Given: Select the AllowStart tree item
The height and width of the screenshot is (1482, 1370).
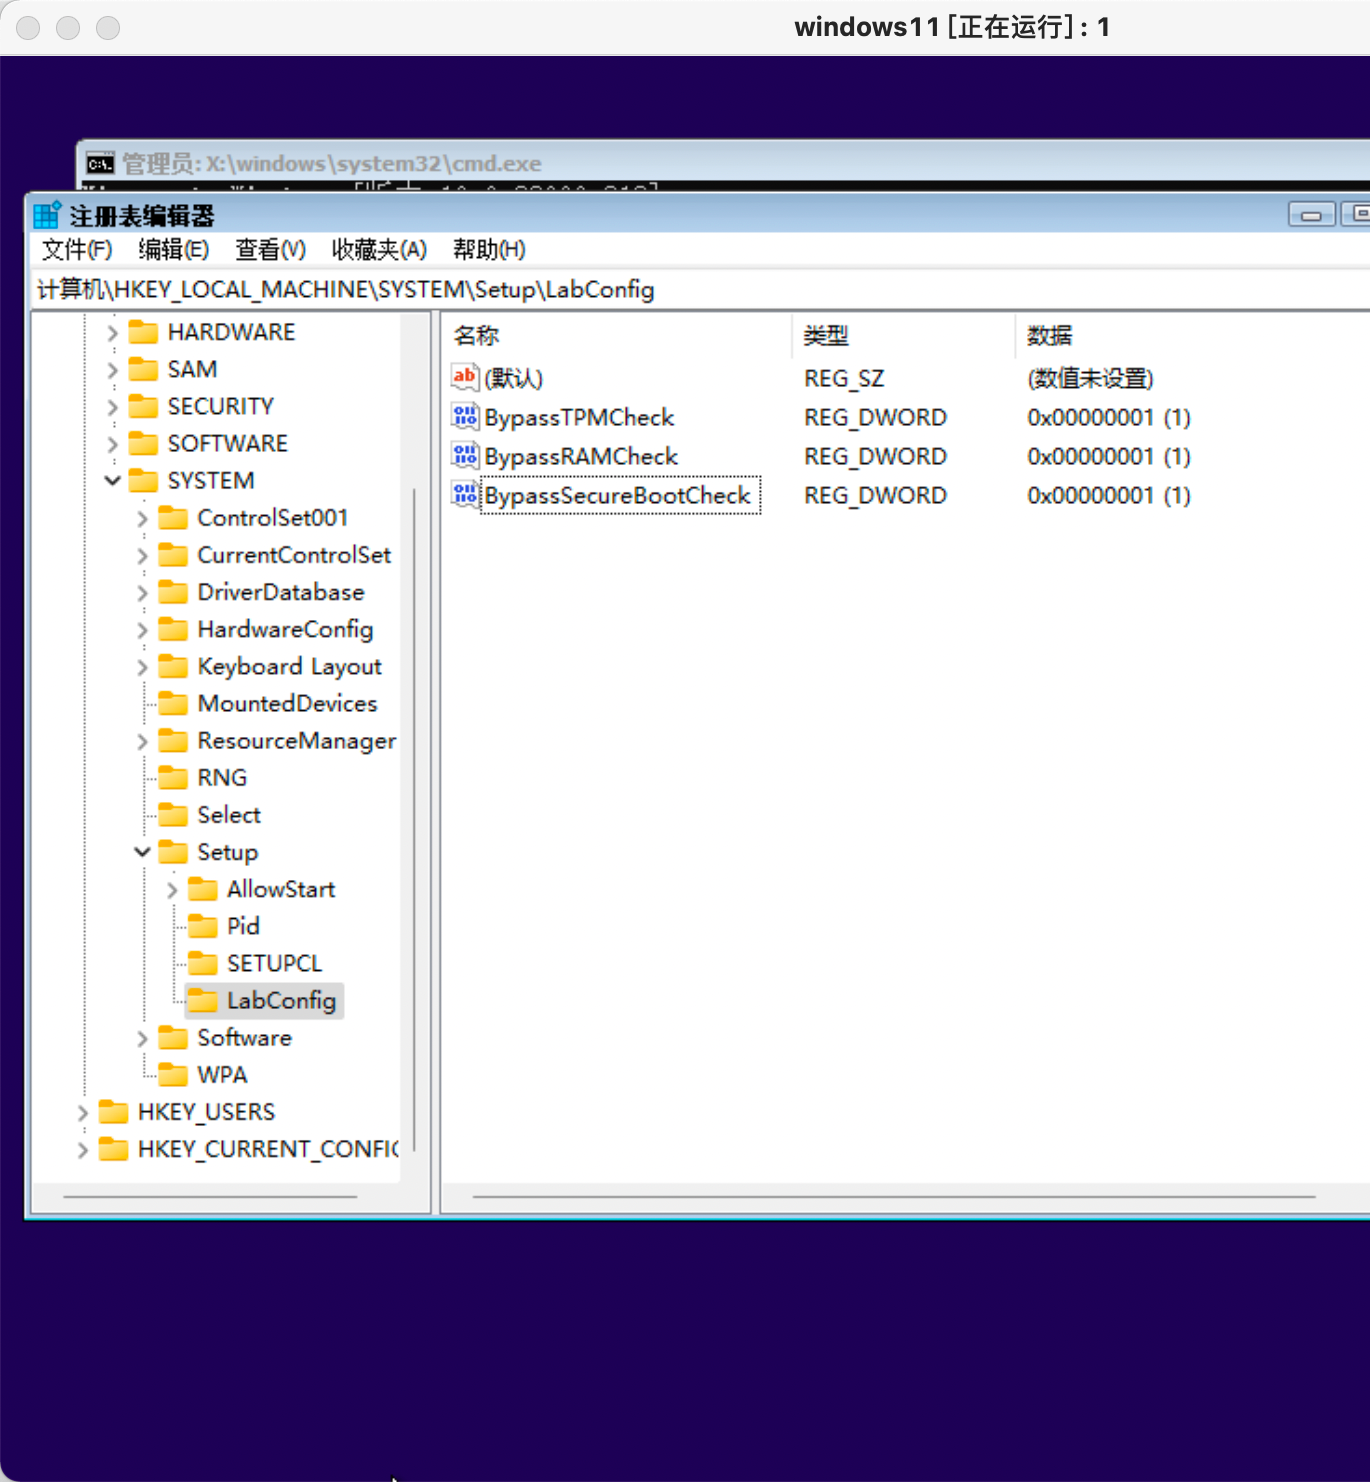Looking at the screenshot, I should click(281, 889).
